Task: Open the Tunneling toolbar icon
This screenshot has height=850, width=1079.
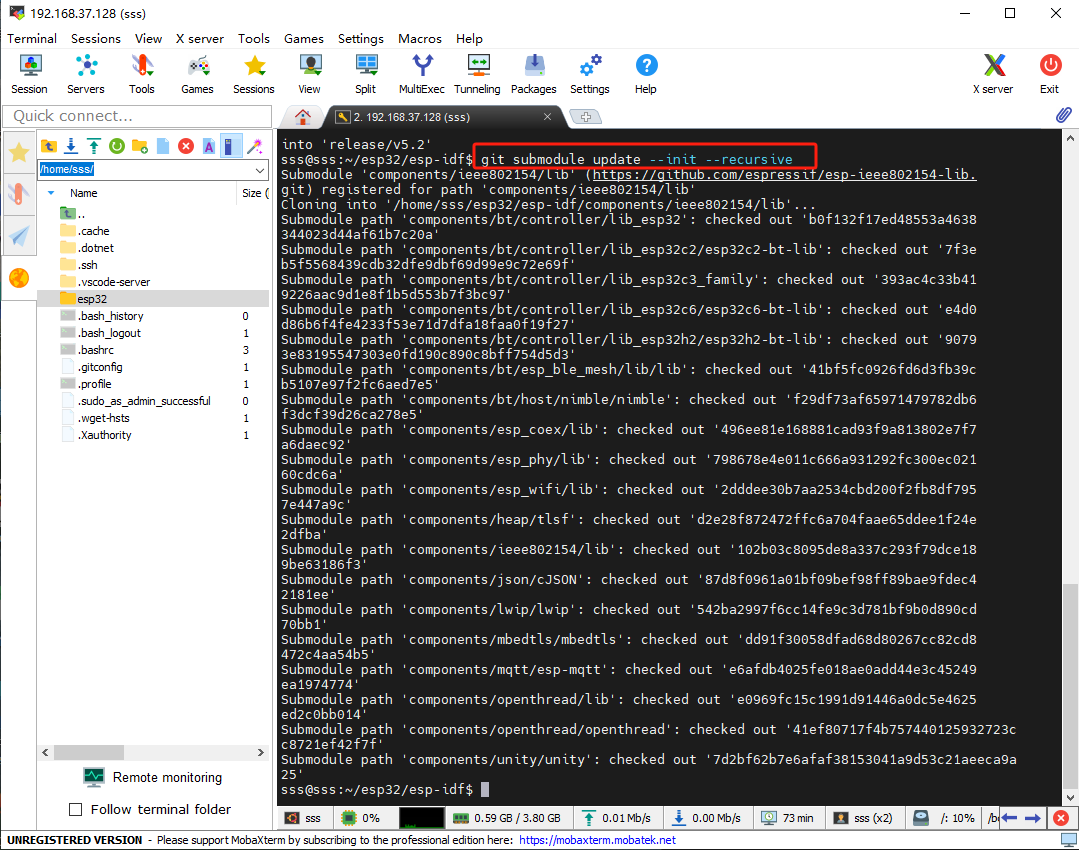Action: 478,74
